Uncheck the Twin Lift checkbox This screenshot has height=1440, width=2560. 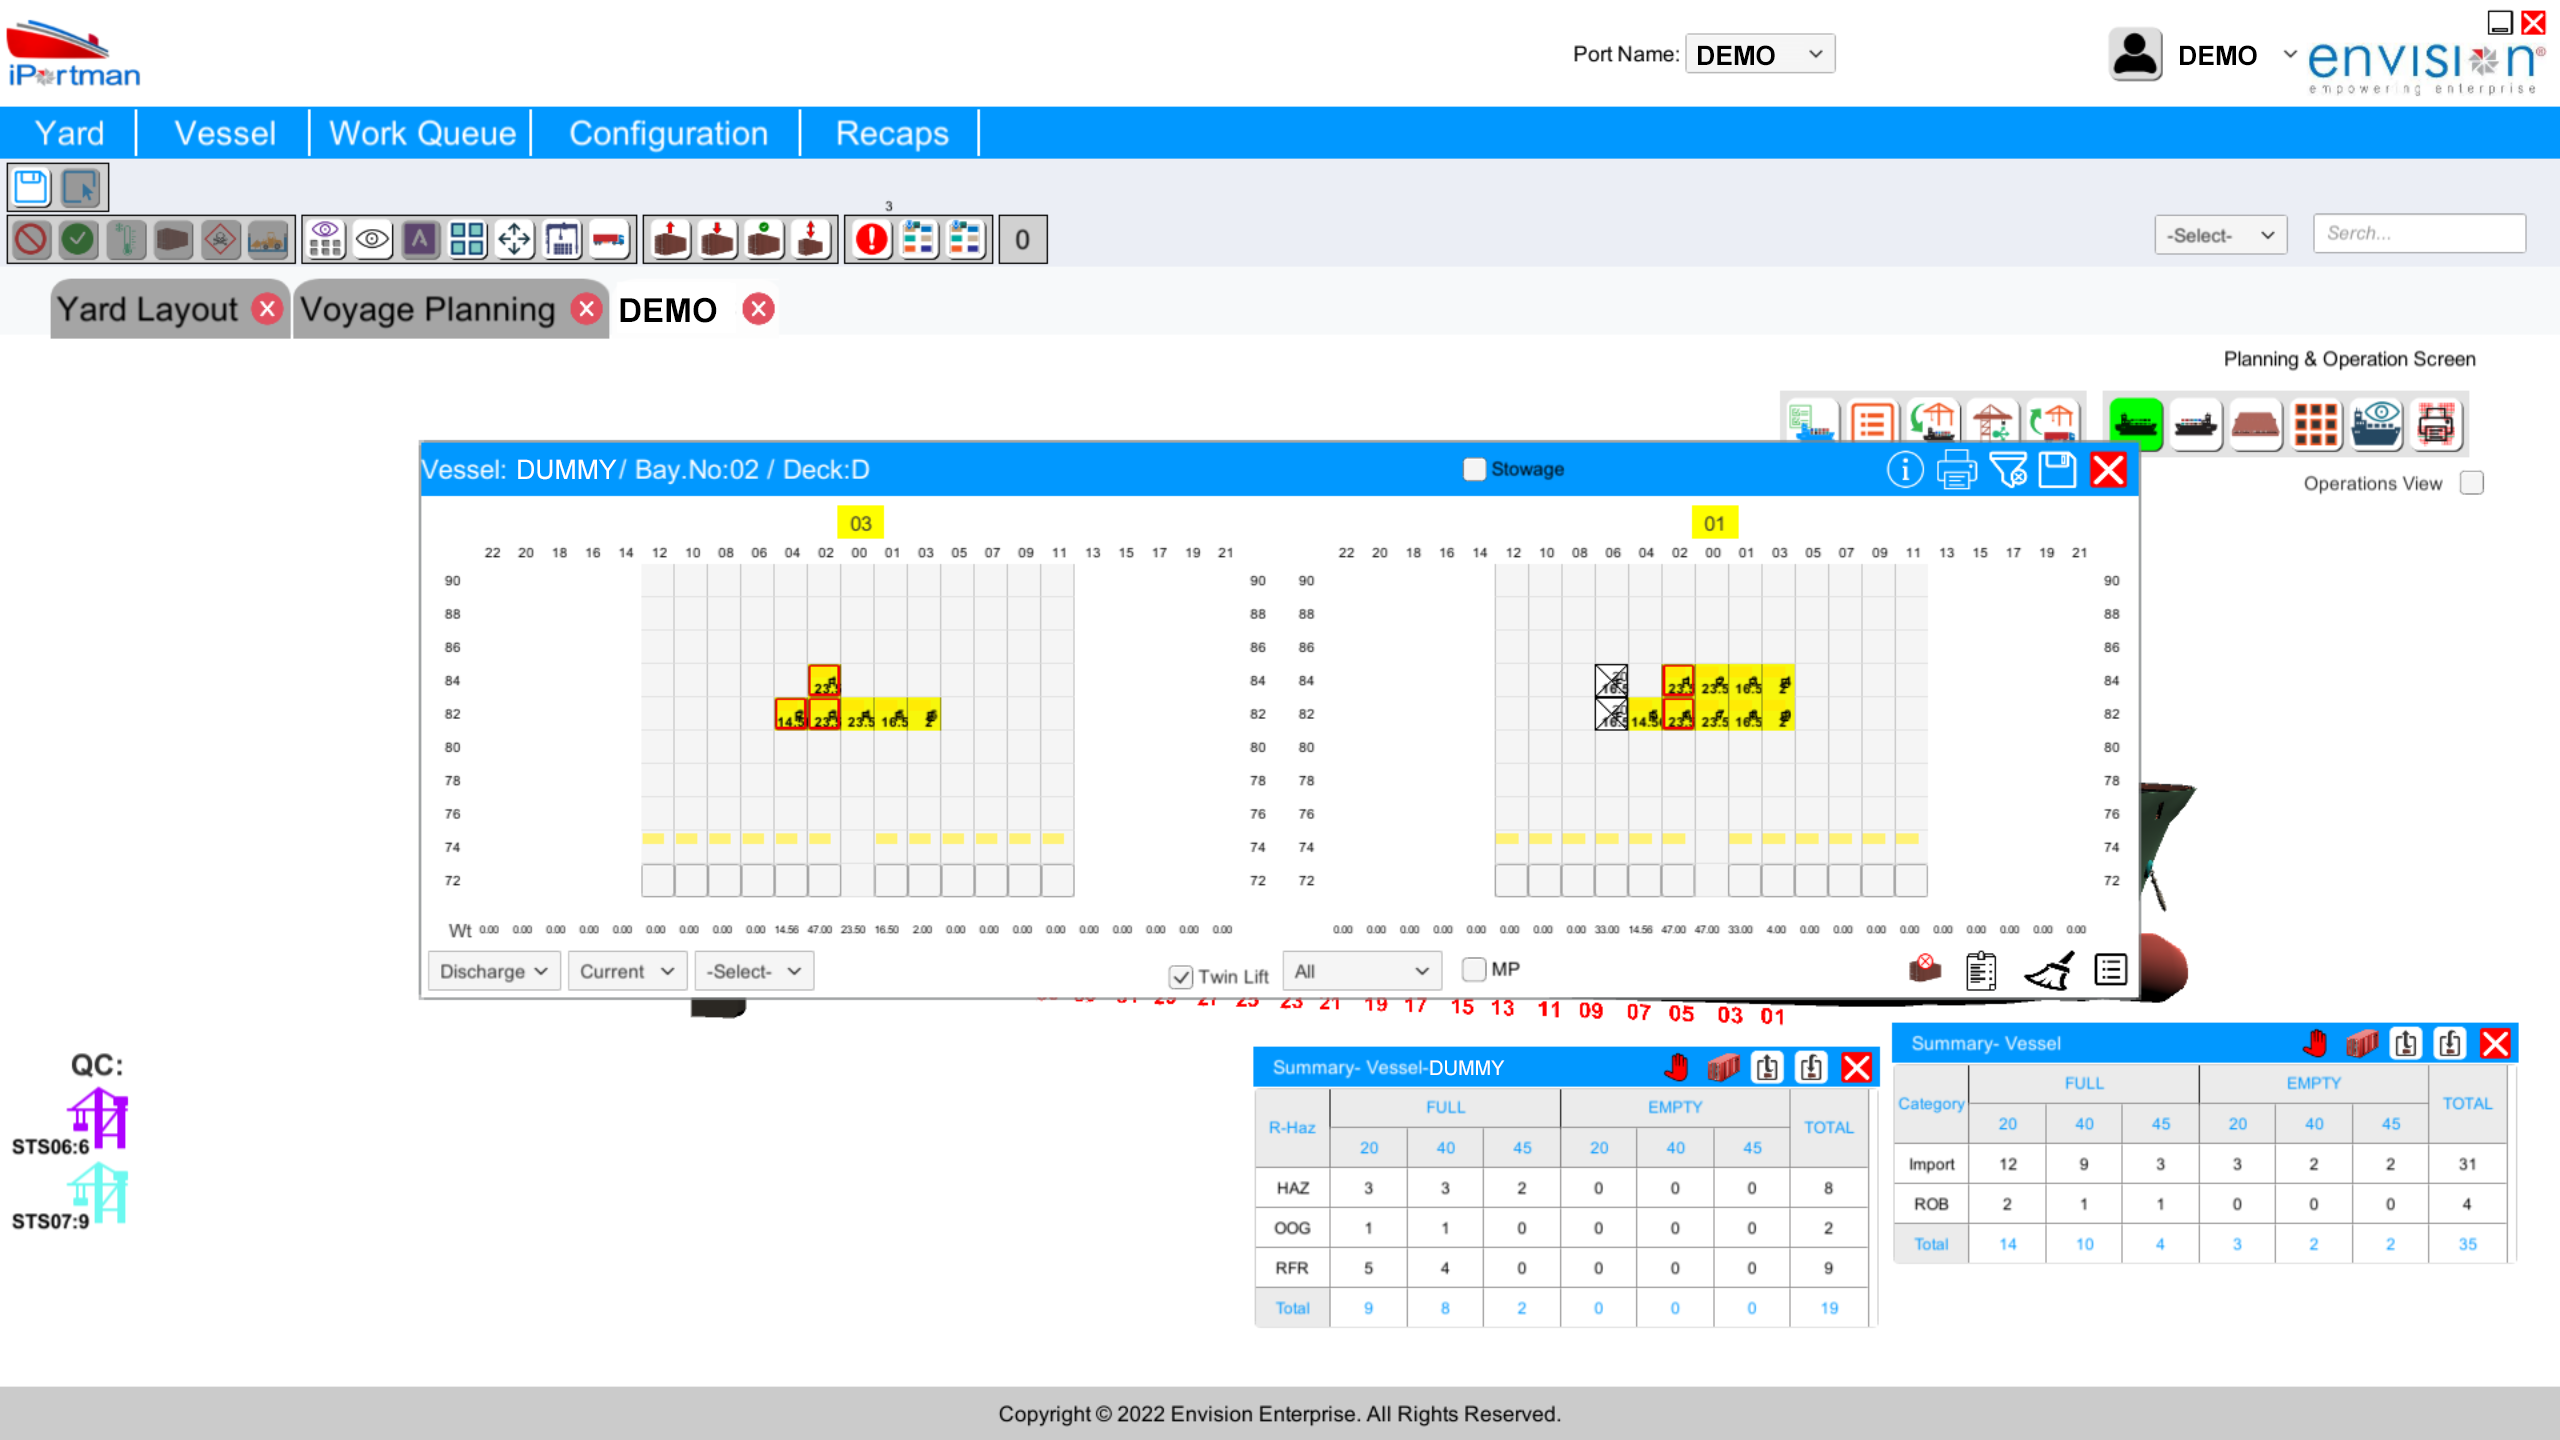pos(1181,977)
